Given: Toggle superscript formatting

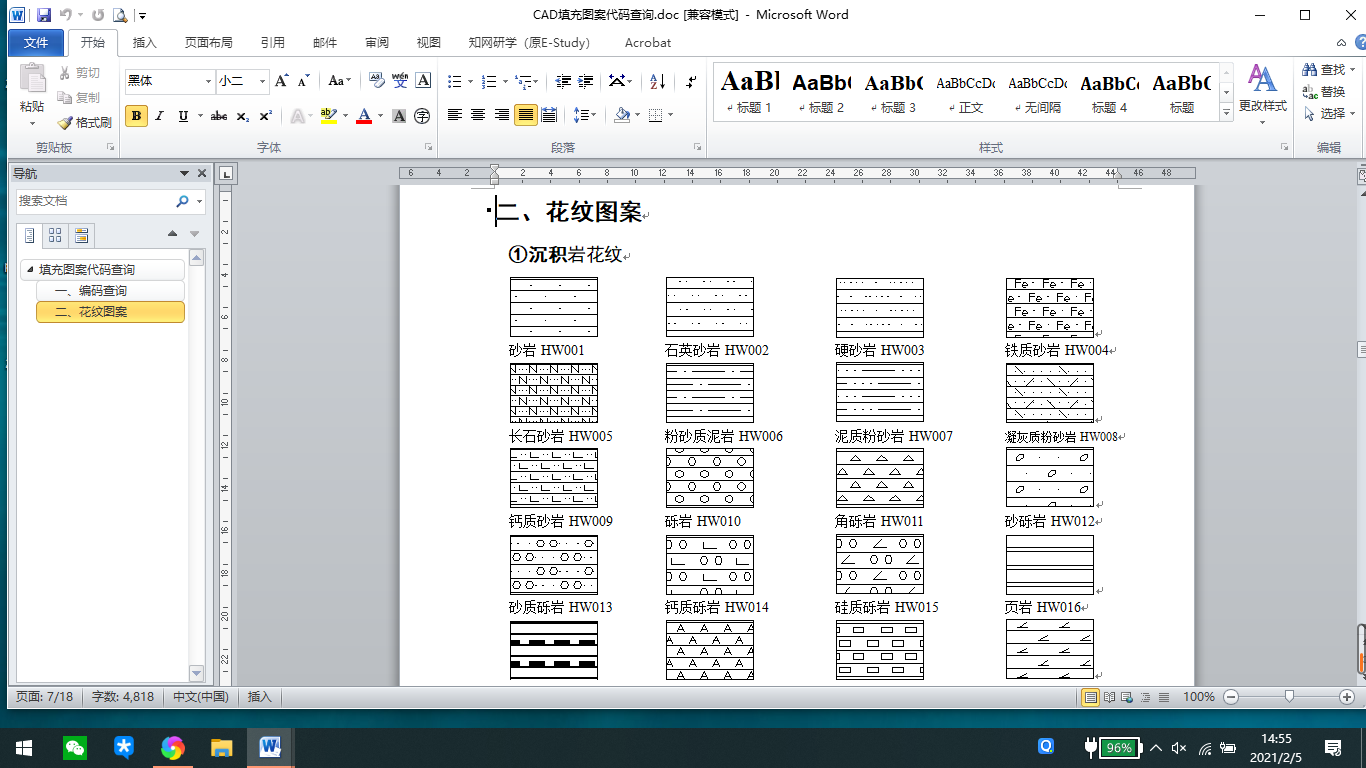Looking at the screenshot, I should 265,116.
